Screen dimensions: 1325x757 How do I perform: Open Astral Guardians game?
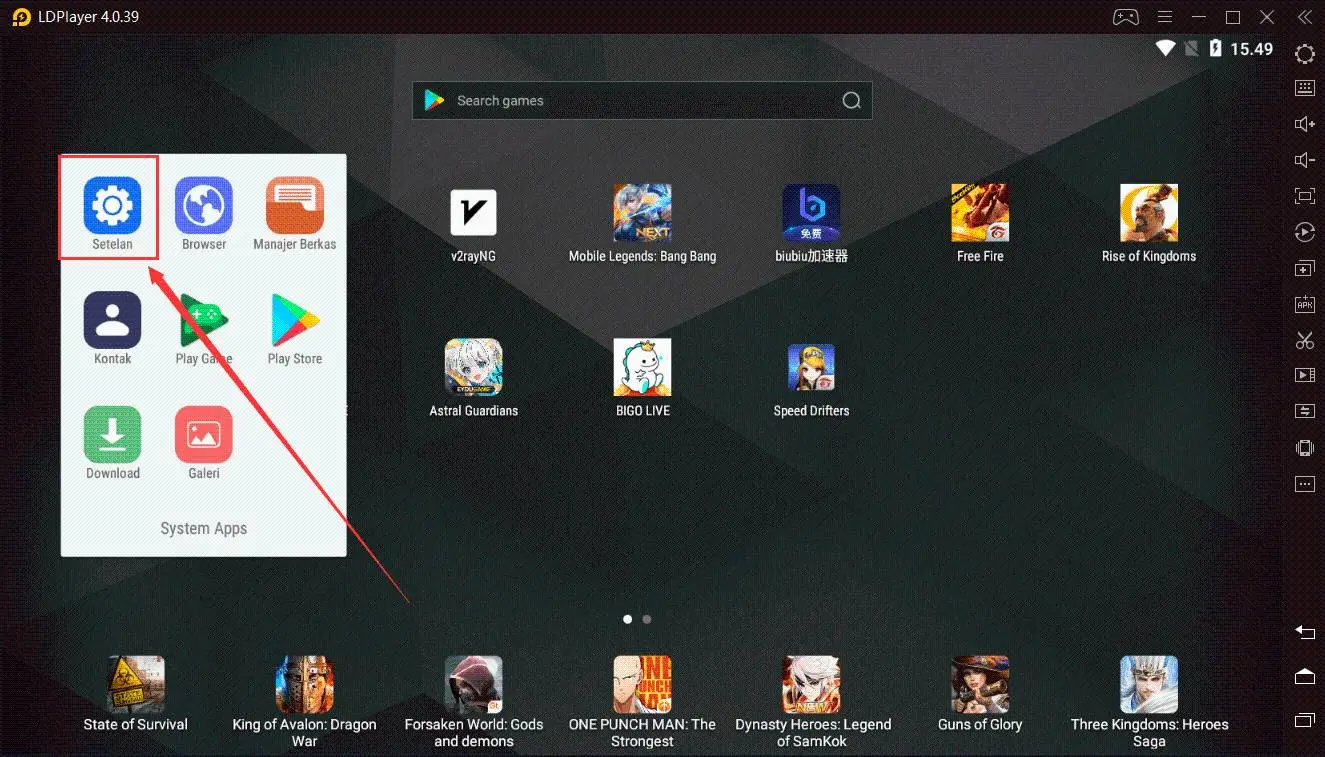474,368
